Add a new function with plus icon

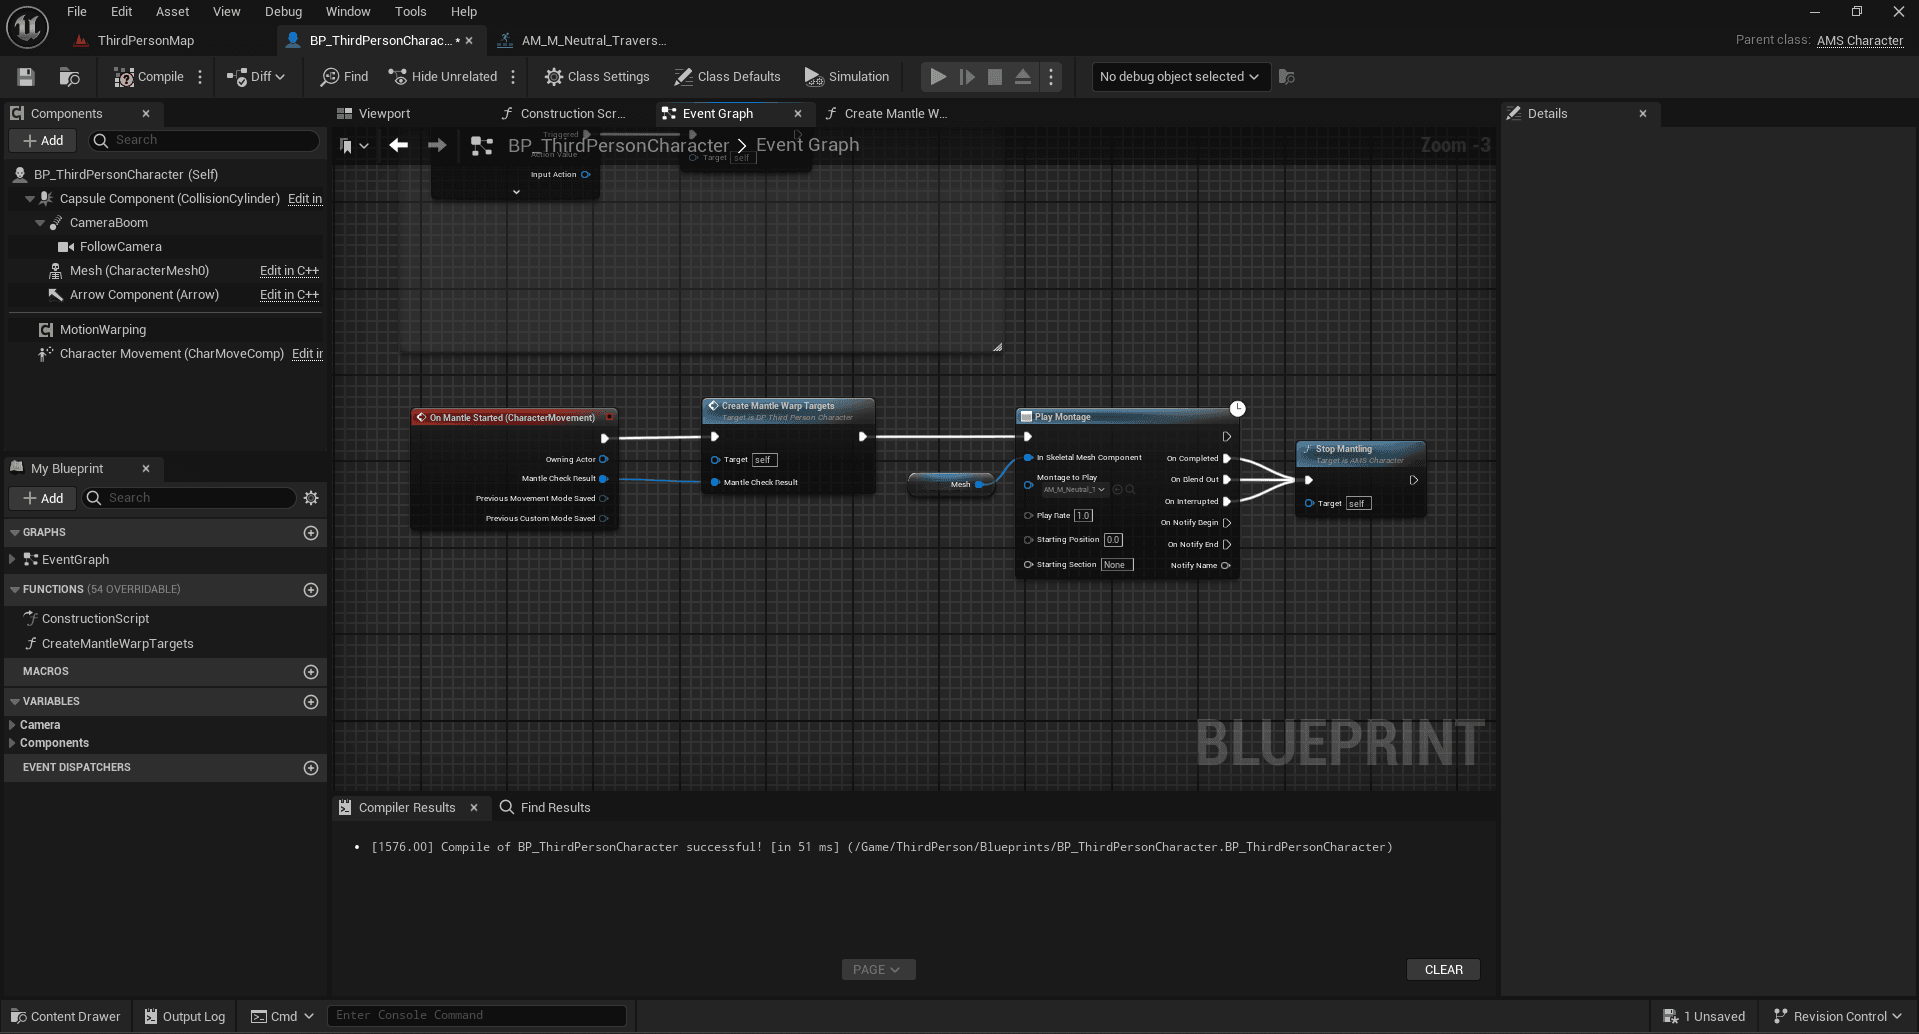311,590
